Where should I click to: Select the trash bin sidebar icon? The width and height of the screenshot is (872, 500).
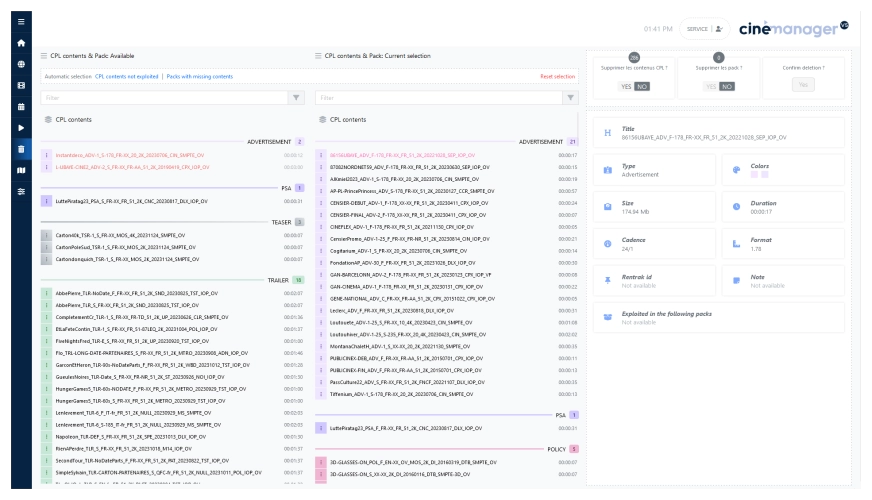(20, 149)
